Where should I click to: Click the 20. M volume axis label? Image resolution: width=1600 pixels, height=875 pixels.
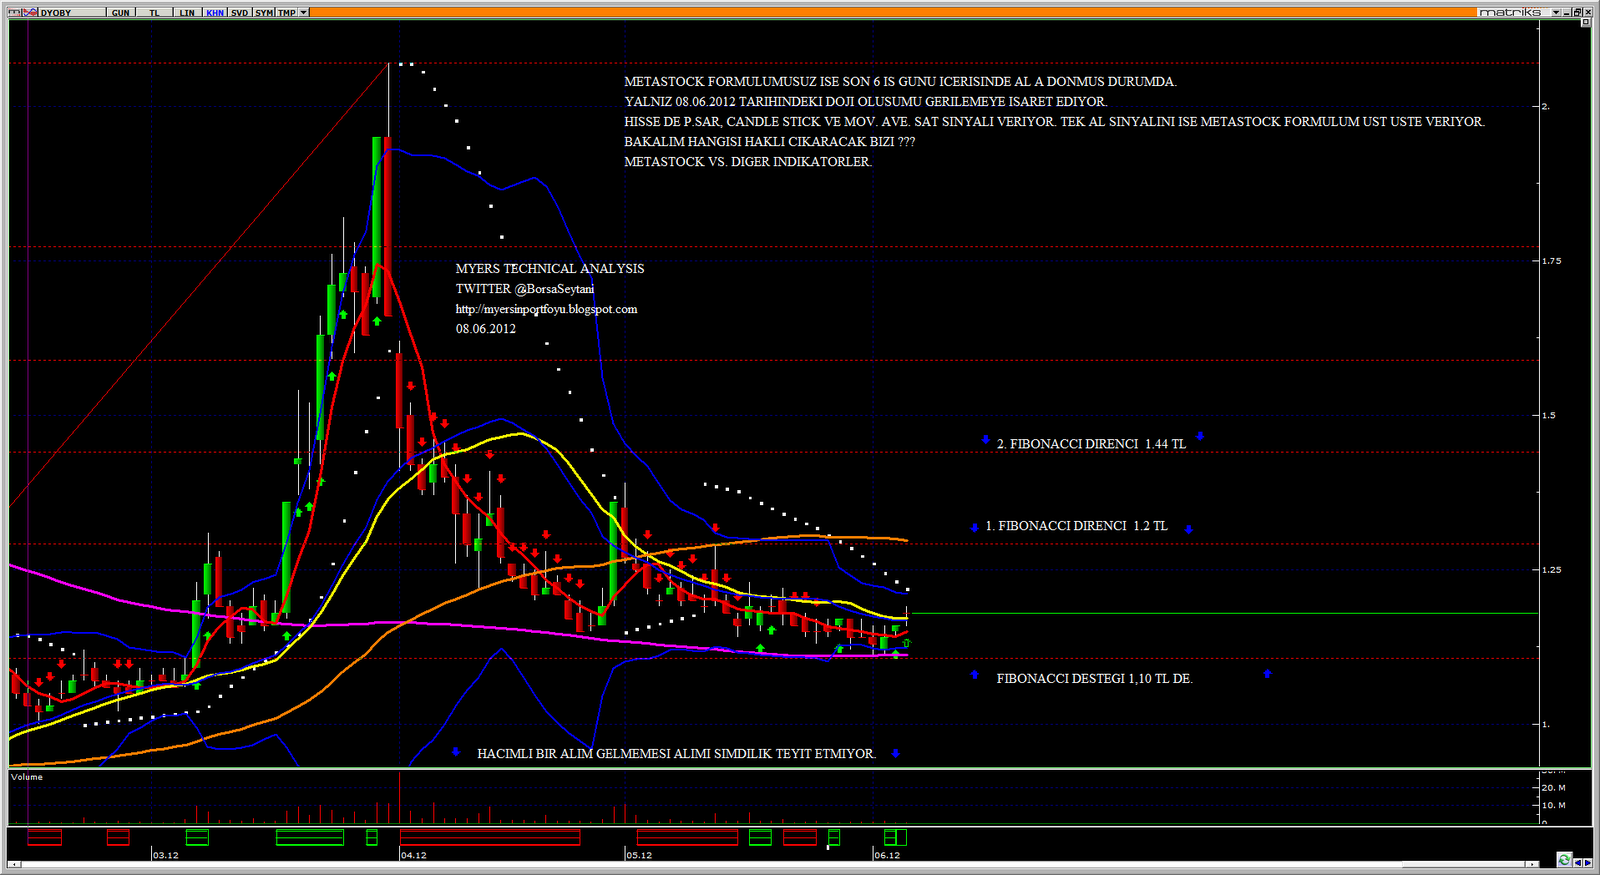(x=1554, y=788)
